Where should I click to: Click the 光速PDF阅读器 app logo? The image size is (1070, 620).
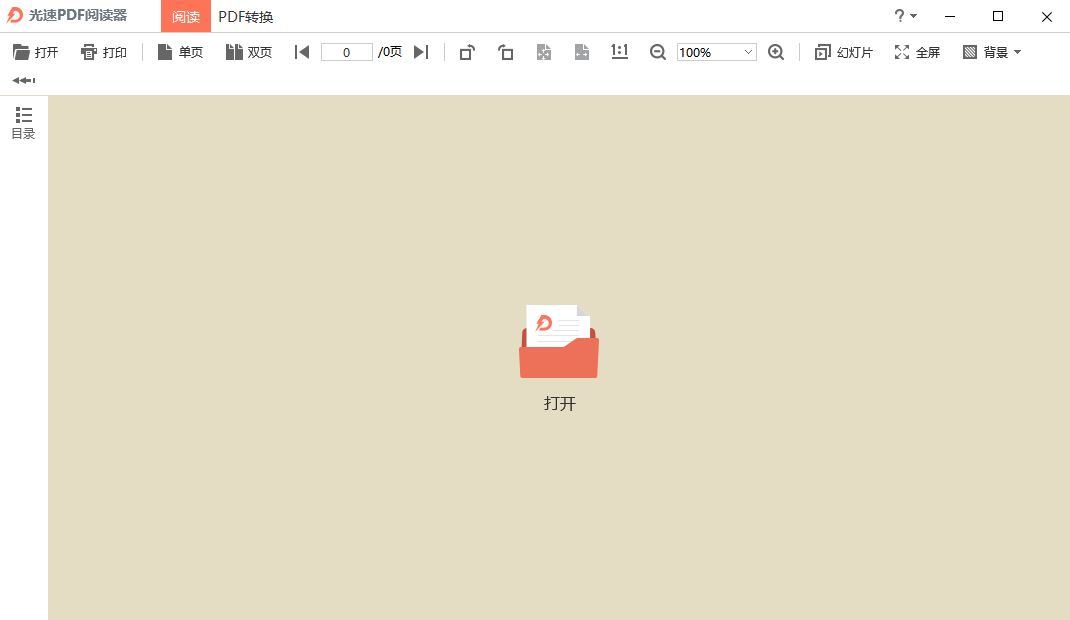point(15,16)
